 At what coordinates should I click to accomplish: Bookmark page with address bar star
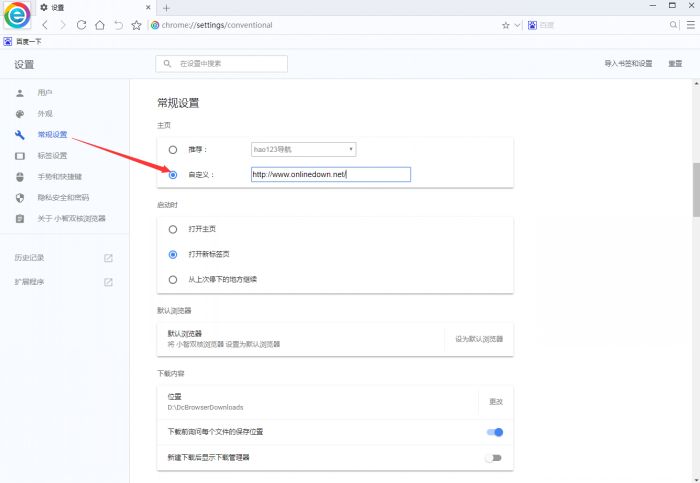coord(505,25)
